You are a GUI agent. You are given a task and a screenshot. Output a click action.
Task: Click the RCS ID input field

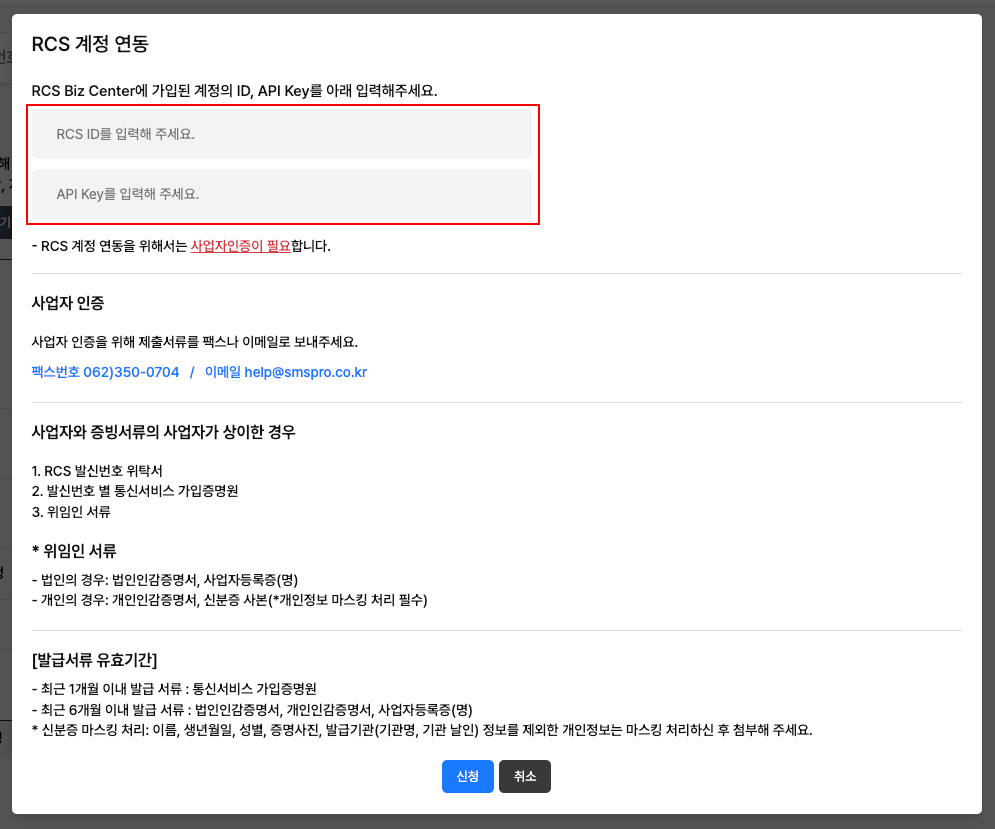(281, 134)
